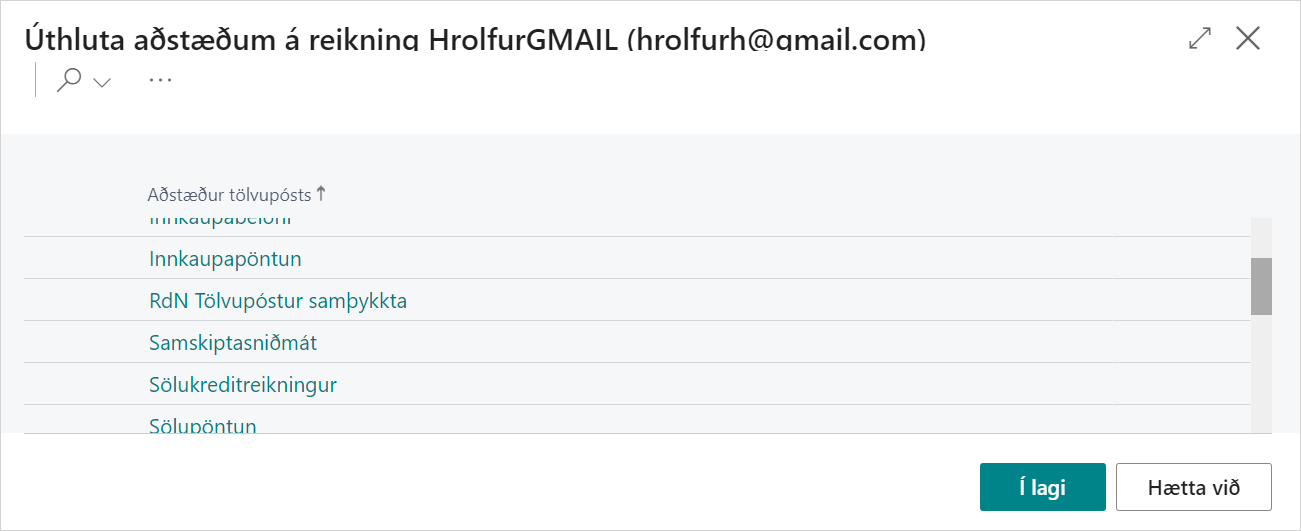Click the scrollbar track above the thumb

pos(1261,237)
